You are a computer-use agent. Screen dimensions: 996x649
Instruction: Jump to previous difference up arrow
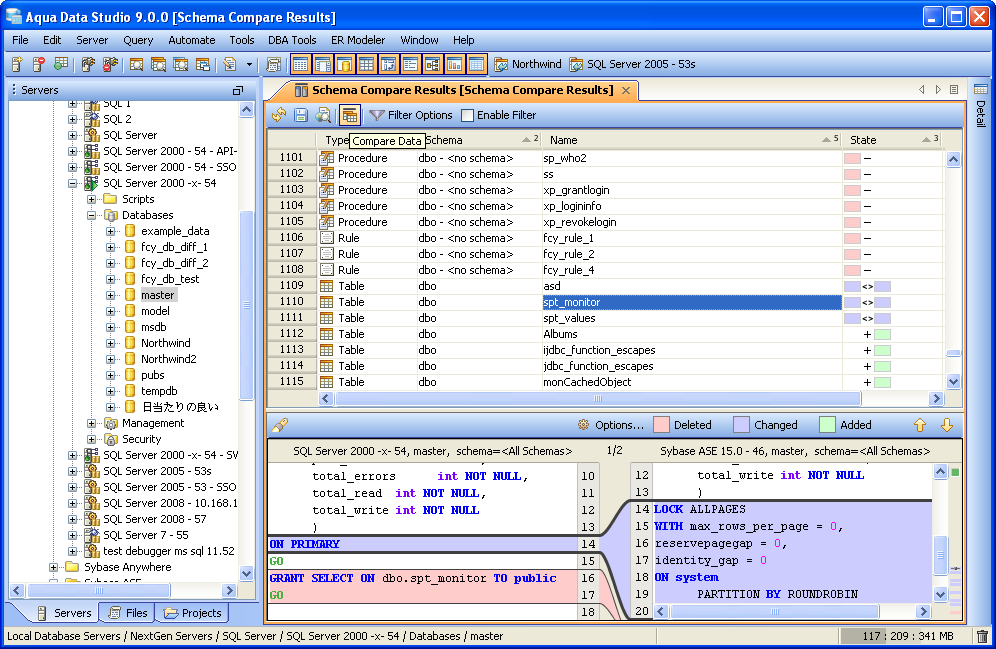(x=920, y=425)
